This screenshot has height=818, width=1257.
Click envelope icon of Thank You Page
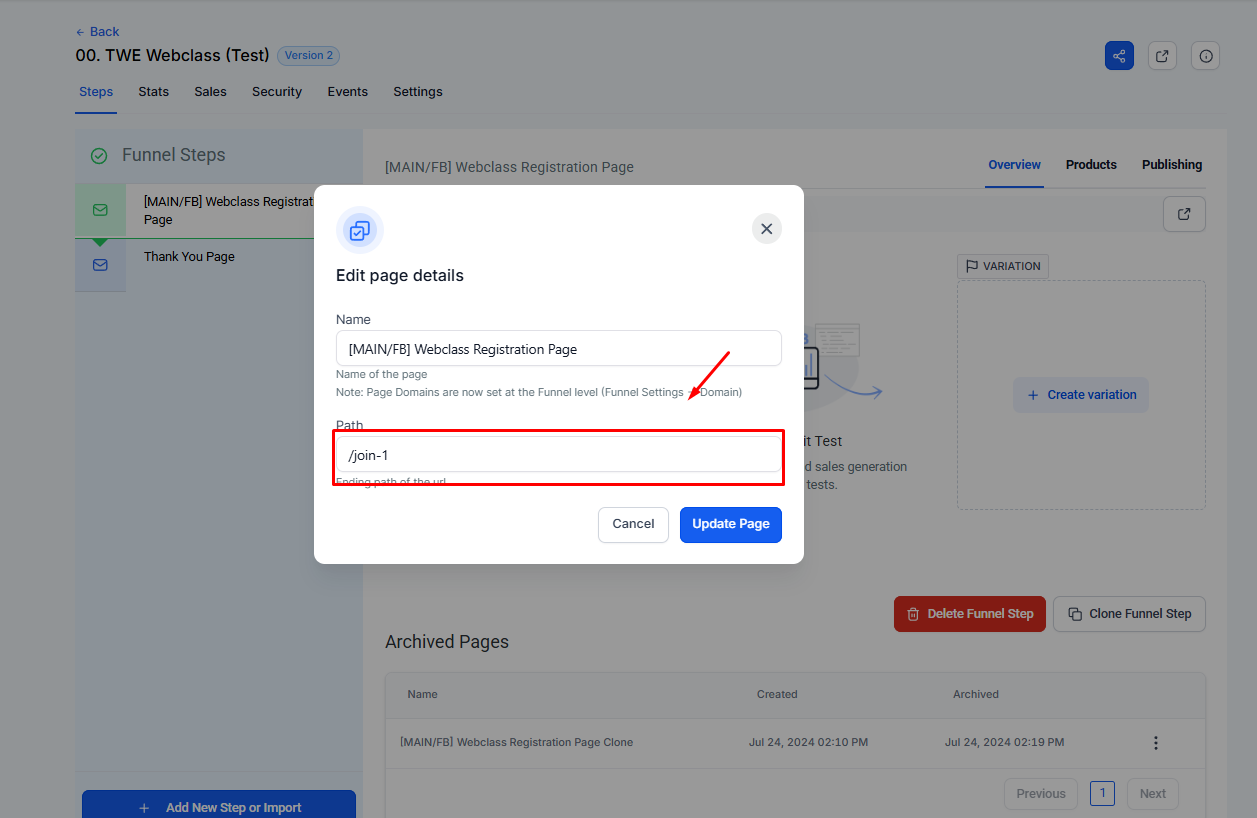tap(100, 265)
